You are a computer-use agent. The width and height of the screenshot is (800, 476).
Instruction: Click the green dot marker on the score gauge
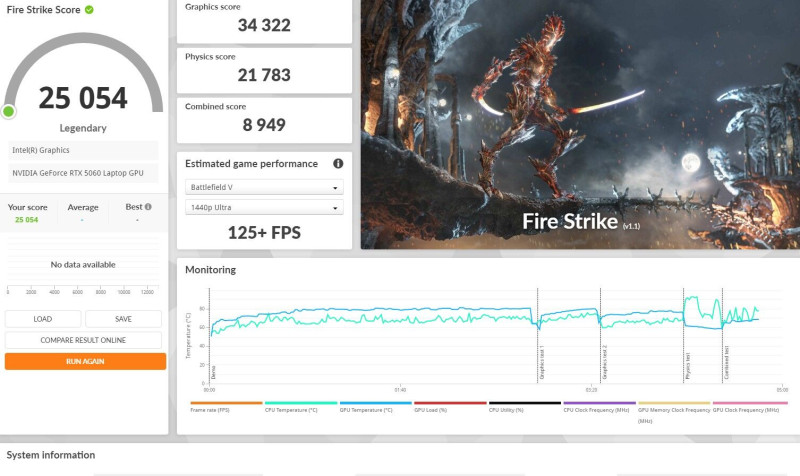point(8,111)
